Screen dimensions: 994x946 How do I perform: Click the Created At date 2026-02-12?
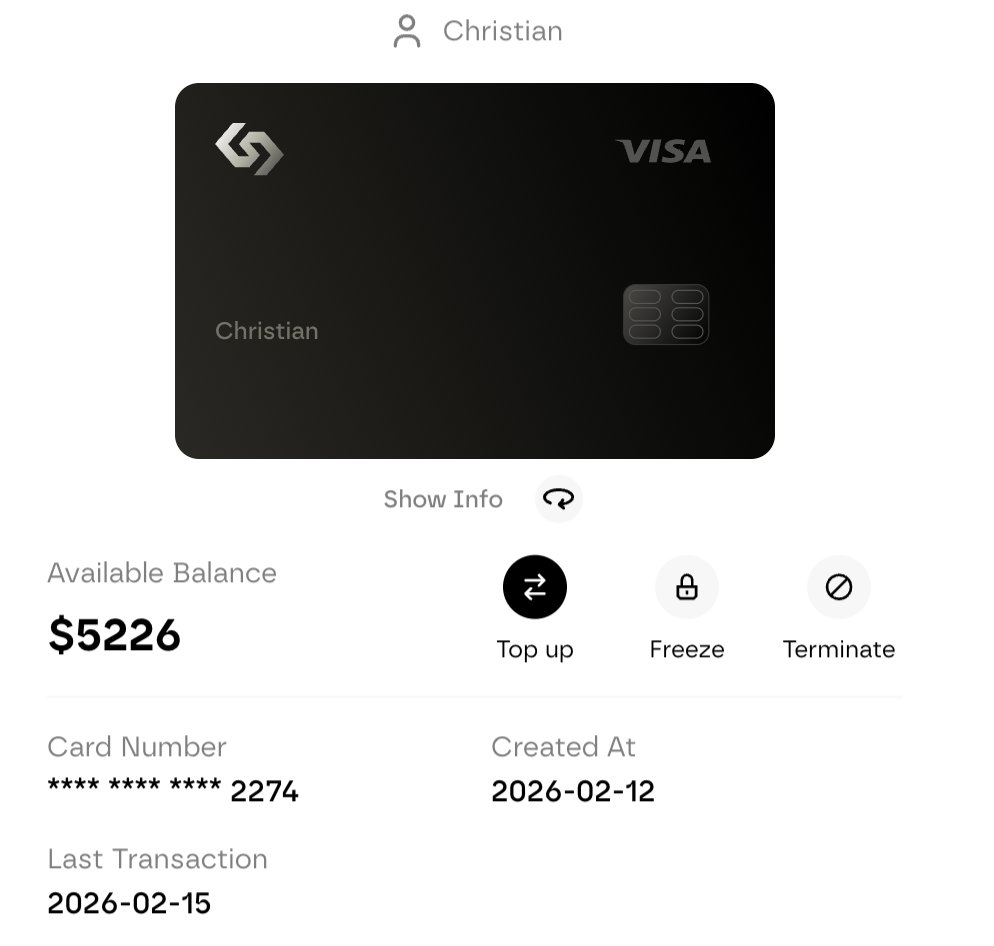[573, 791]
